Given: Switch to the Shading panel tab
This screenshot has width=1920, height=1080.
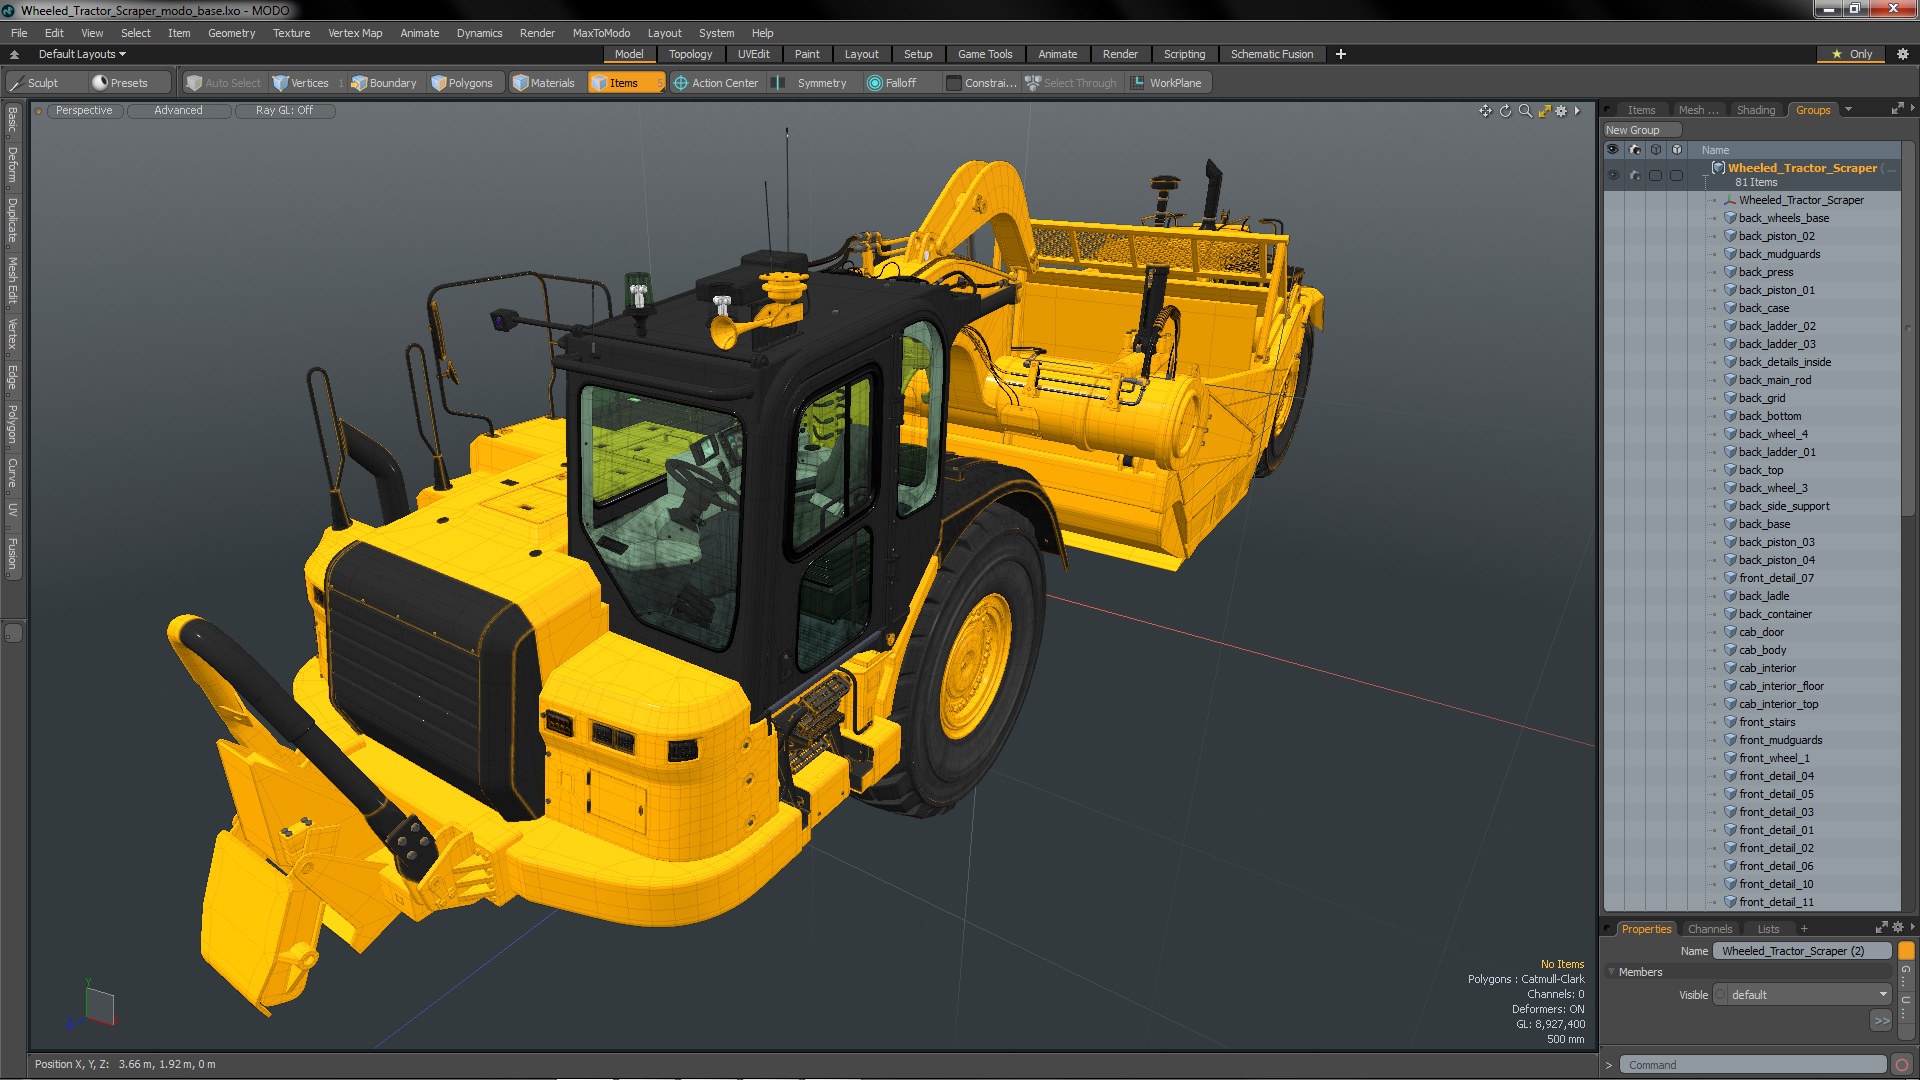Looking at the screenshot, I should point(1755,110).
